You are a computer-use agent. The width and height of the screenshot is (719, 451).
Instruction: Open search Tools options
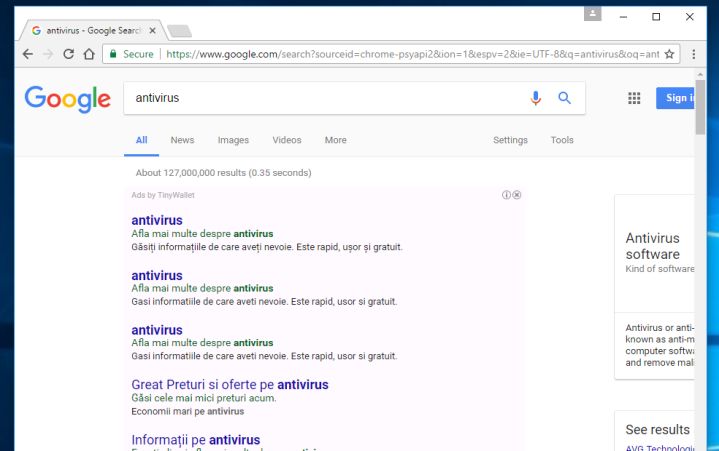(x=562, y=140)
